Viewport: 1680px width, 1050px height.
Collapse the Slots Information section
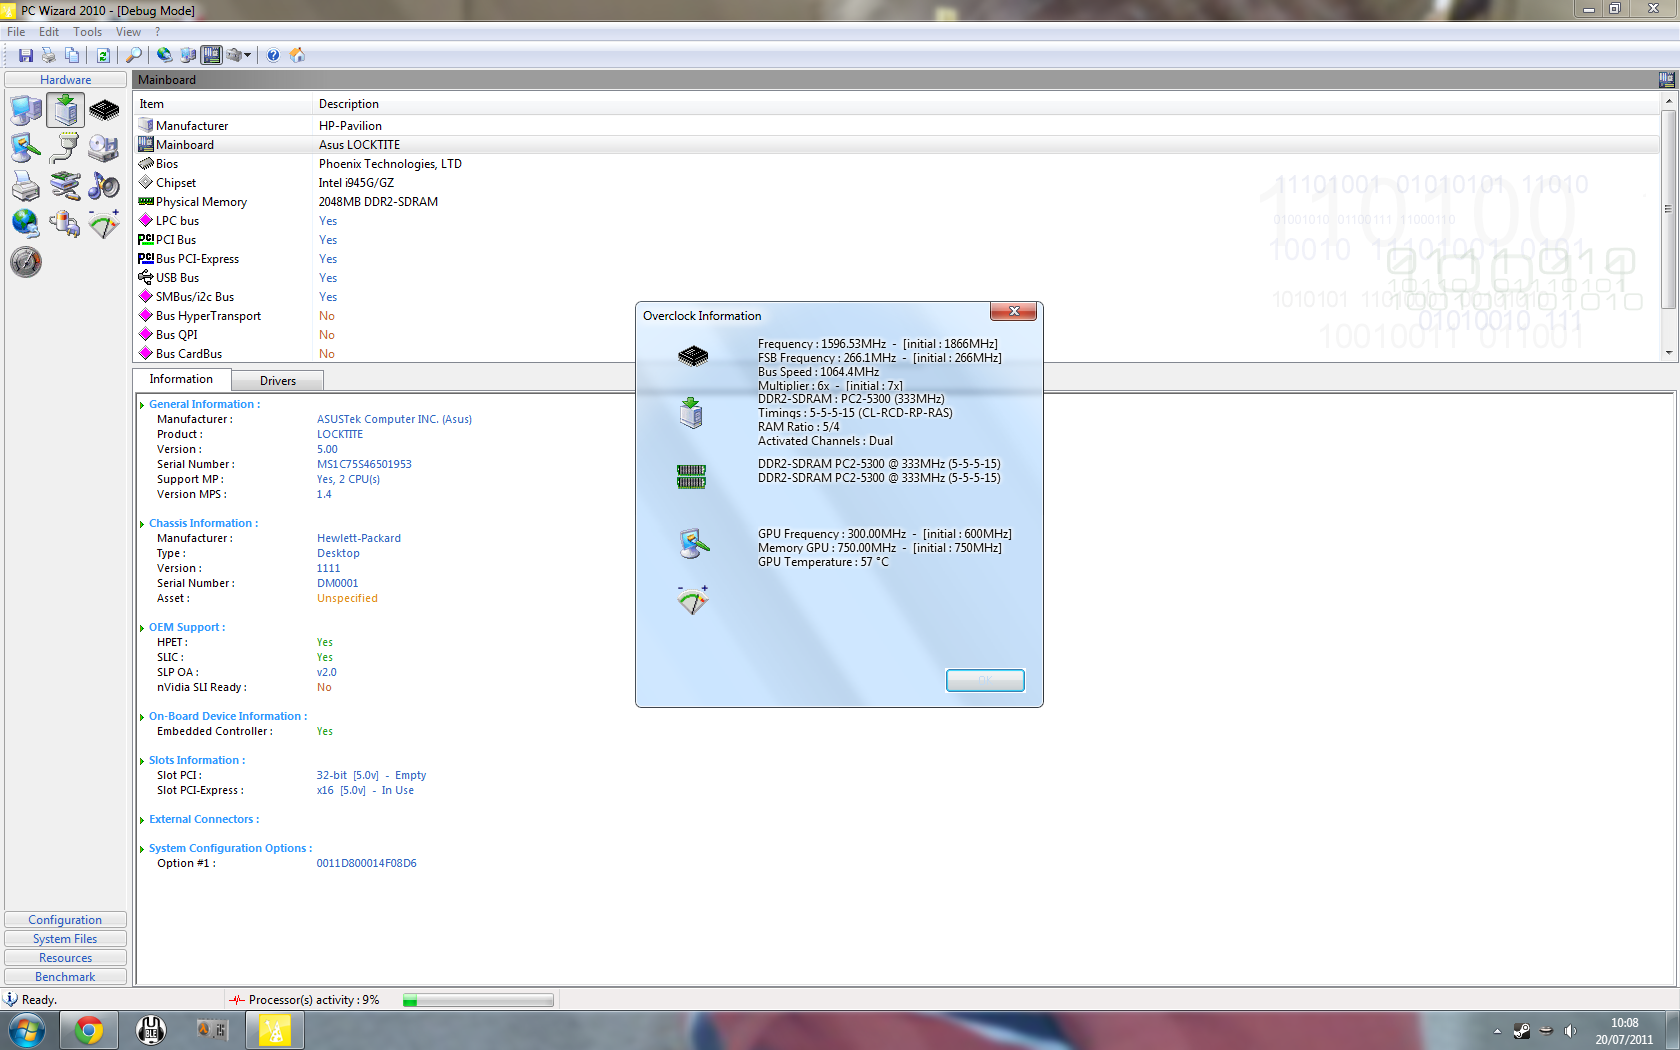[x=142, y=761]
